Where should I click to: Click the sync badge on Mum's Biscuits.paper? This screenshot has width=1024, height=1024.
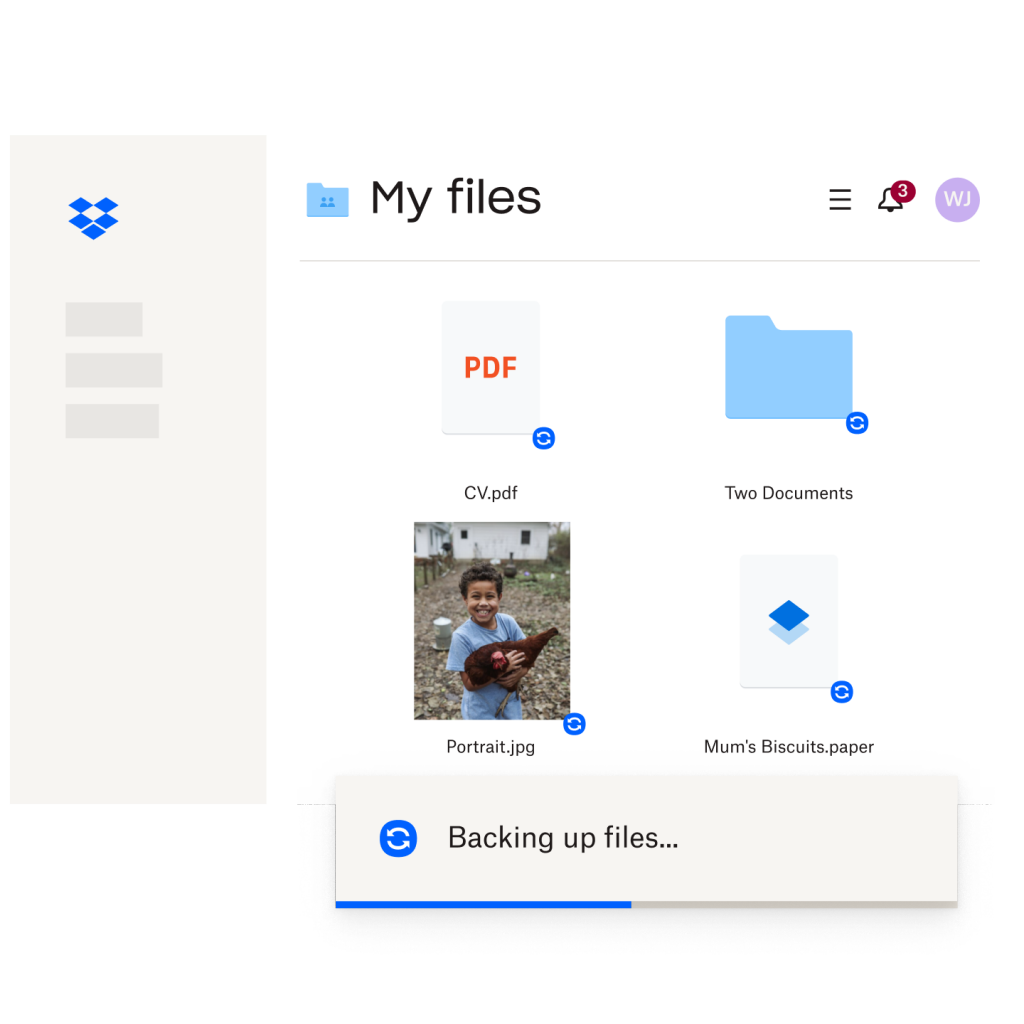841,691
